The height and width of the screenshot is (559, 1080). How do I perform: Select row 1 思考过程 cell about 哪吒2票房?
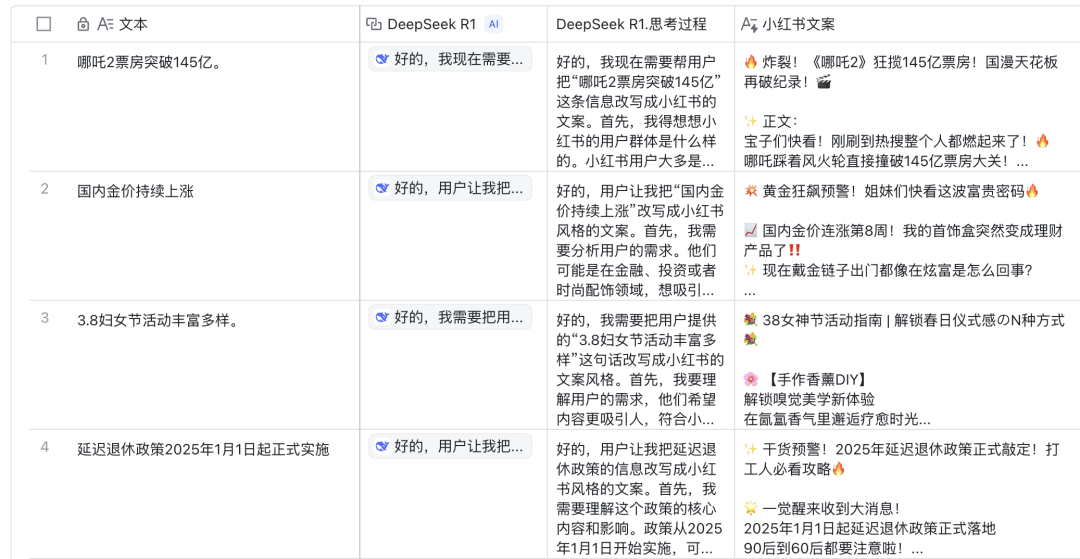(x=641, y=107)
